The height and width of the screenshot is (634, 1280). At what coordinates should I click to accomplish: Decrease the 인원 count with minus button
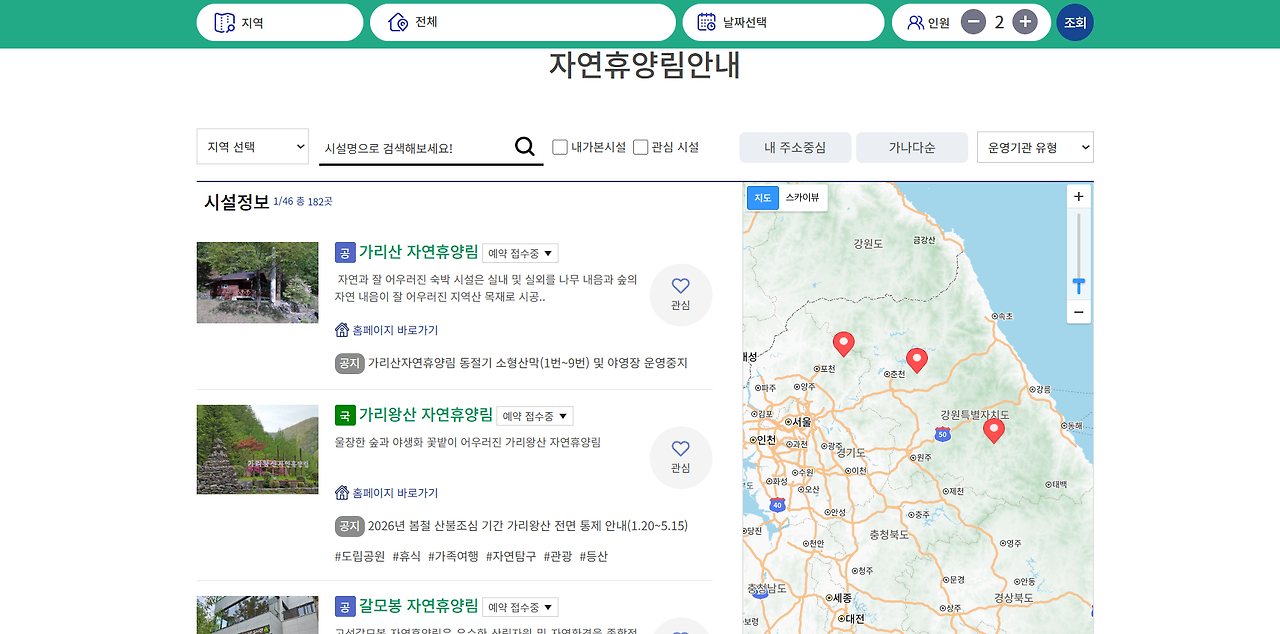973,22
